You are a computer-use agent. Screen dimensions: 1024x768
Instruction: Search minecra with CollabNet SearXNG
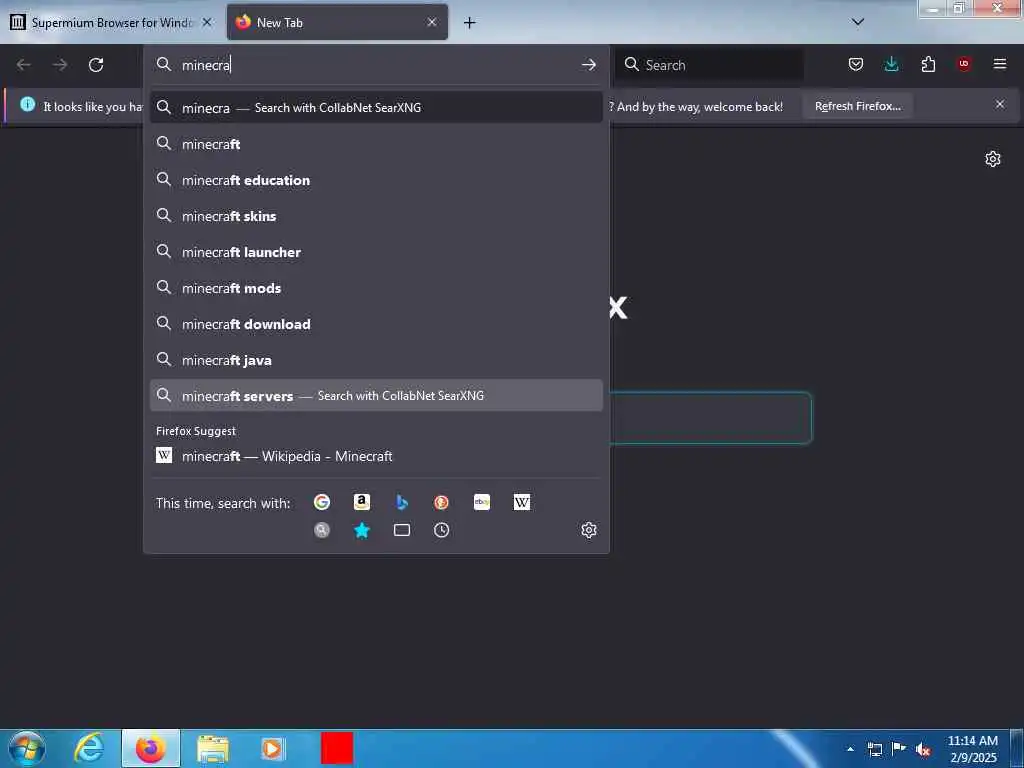pyautogui.click(x=376, y=108)
